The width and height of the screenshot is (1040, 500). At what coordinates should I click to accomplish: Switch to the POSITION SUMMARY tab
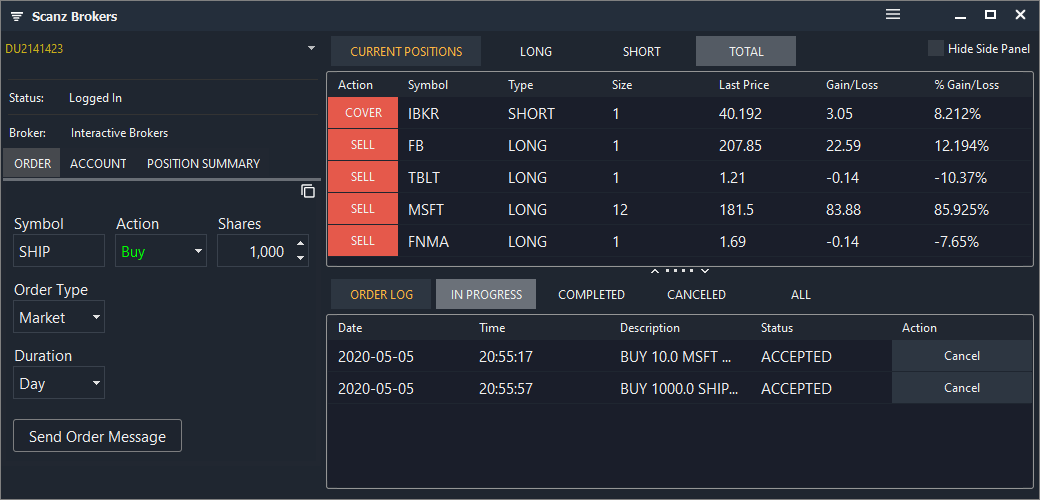coord(204,163)
